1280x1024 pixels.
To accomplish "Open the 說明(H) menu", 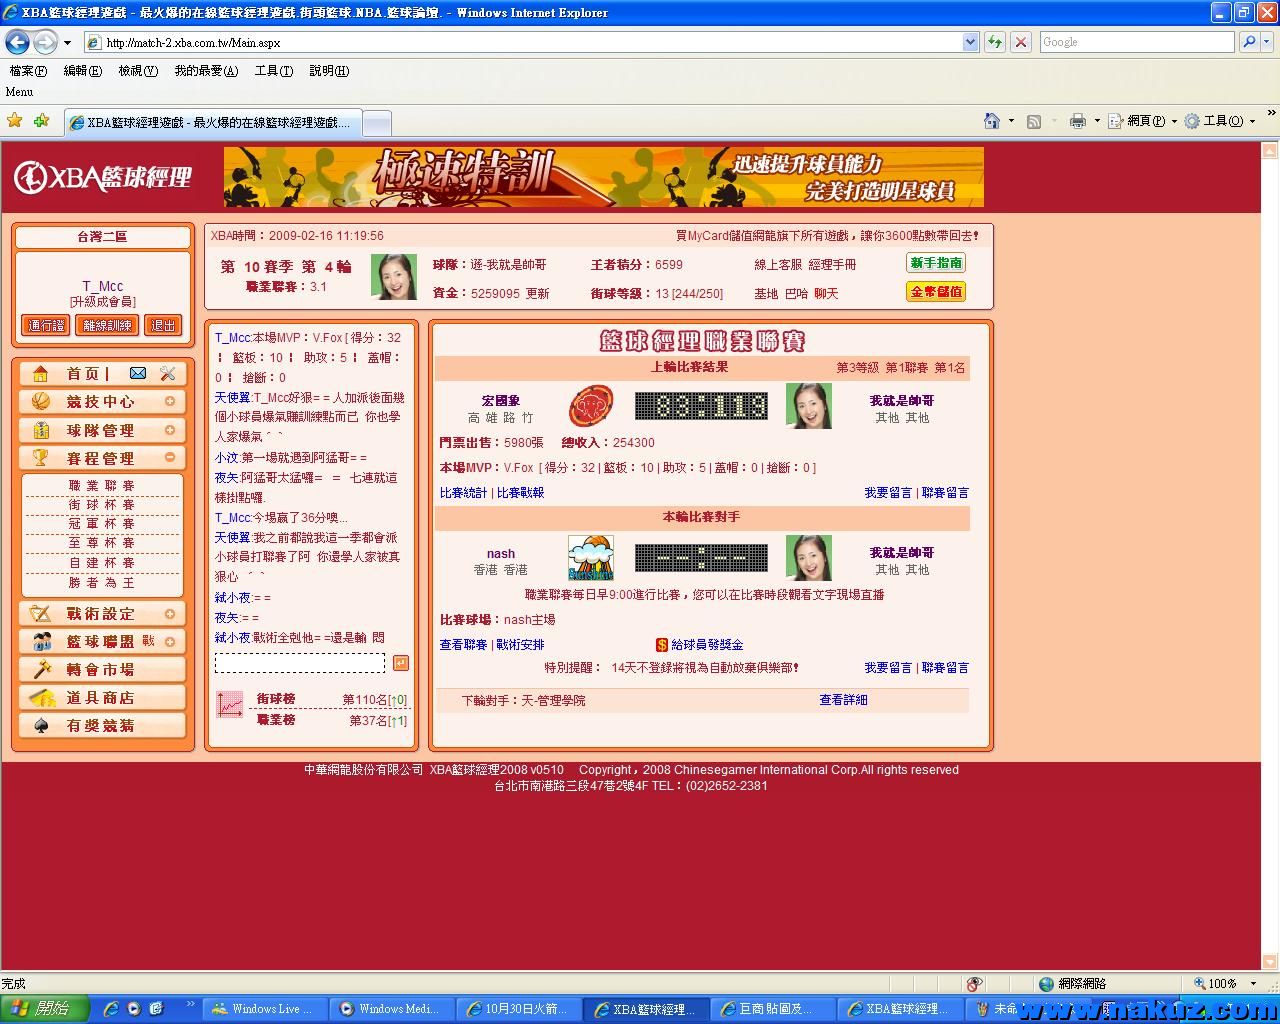I will pyautogui.click(x=329, y=71).
